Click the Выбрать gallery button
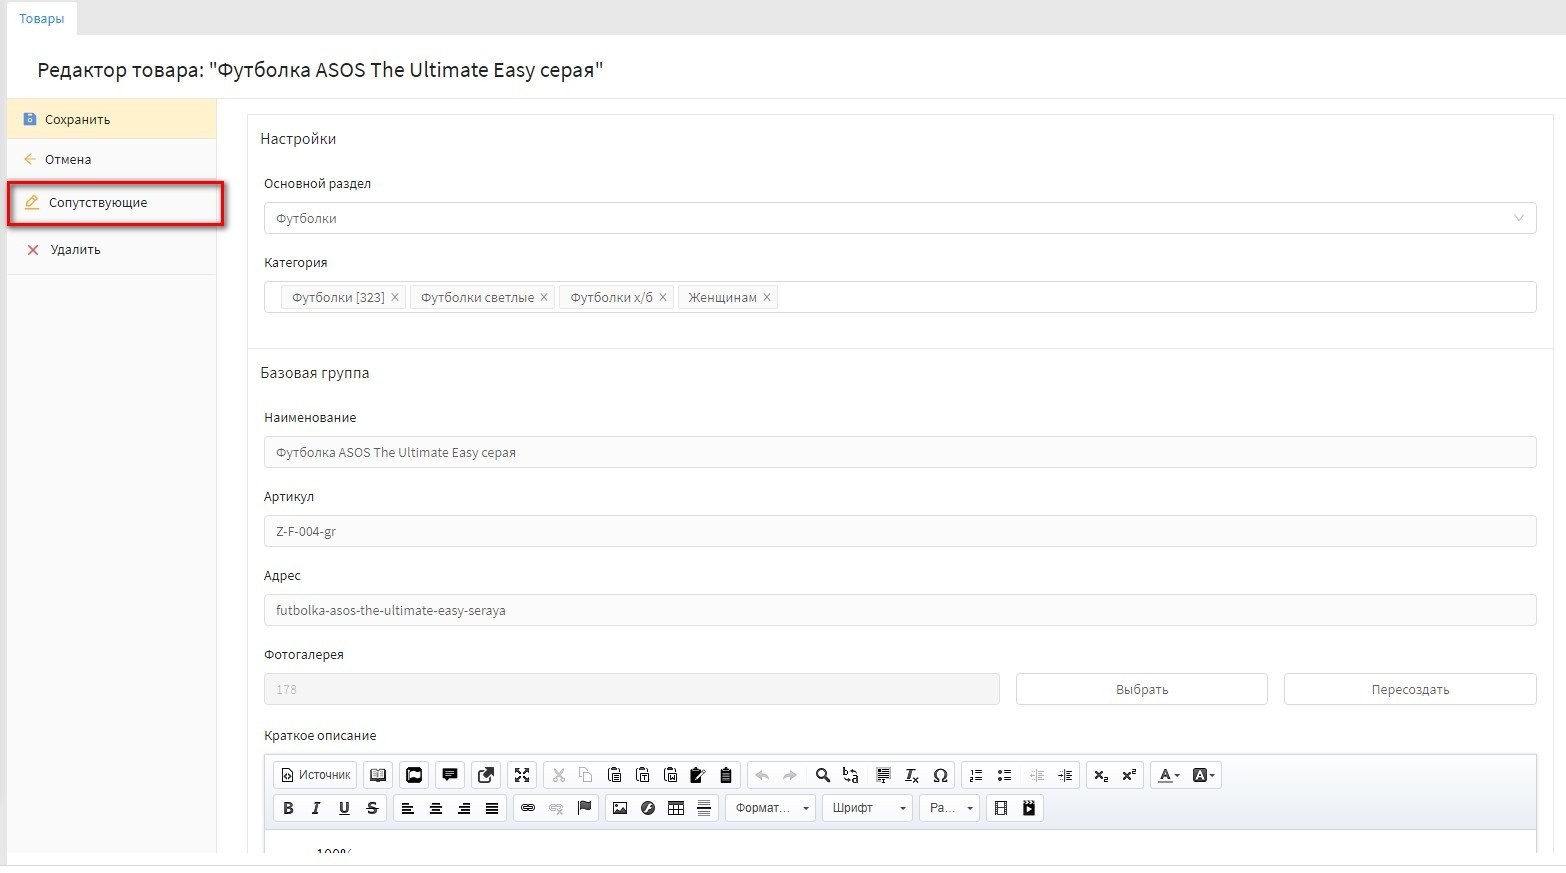Image resolution: width=1566 pixels, height=873 pixels. click(1141, 689)
